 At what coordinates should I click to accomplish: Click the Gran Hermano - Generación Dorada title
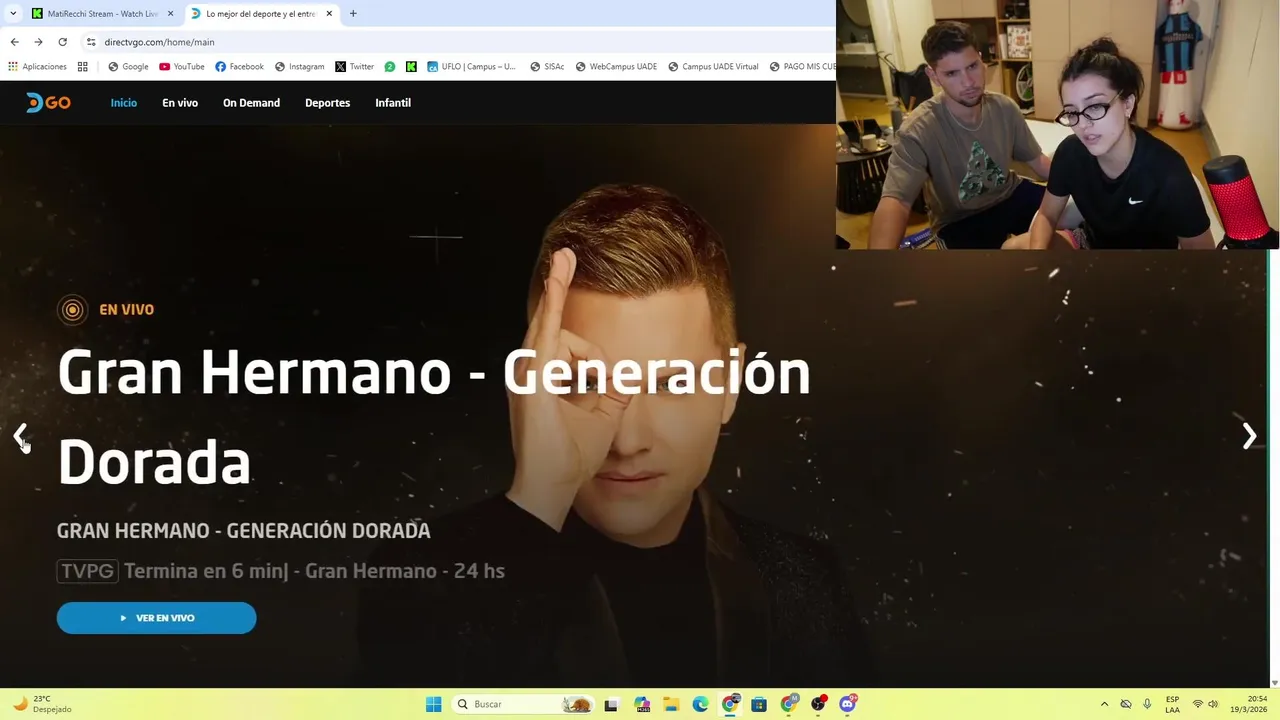pyautogui.click(x=433, y=417)
